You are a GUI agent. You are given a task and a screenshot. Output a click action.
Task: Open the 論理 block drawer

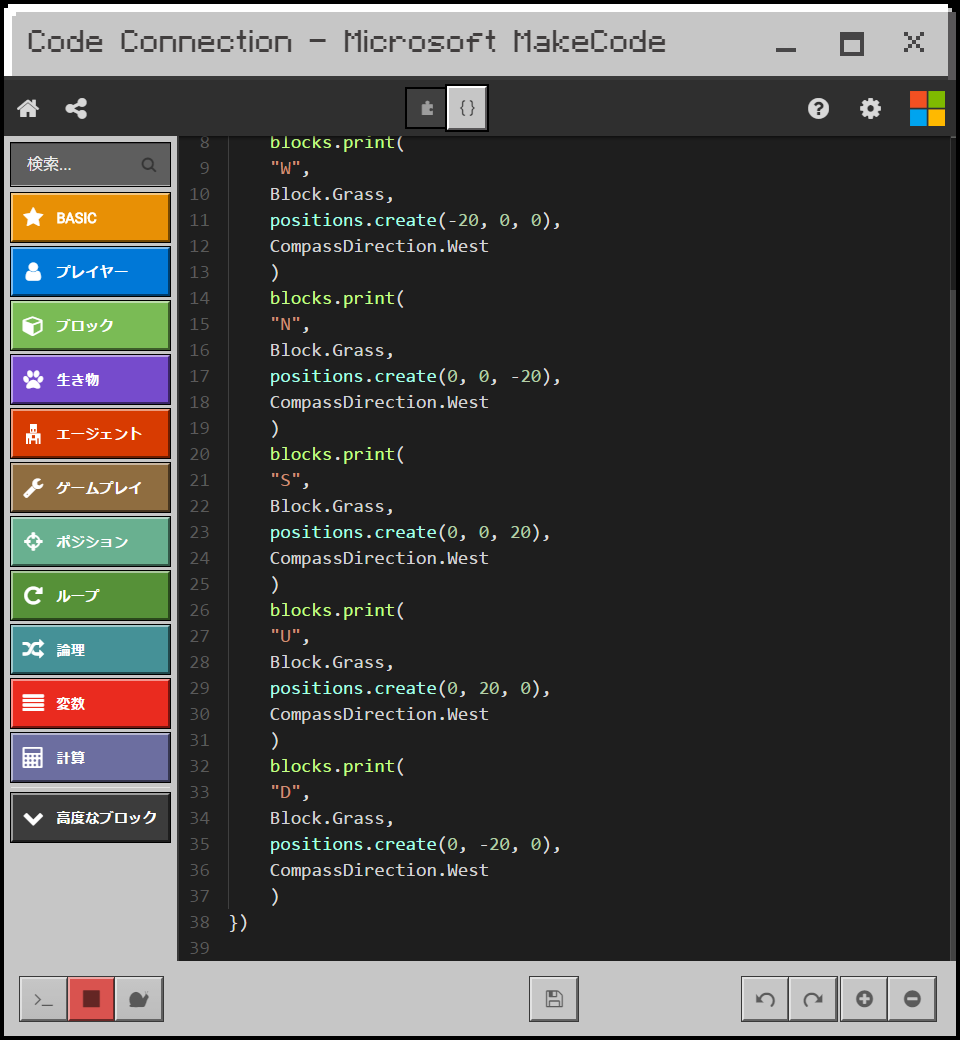90,649
